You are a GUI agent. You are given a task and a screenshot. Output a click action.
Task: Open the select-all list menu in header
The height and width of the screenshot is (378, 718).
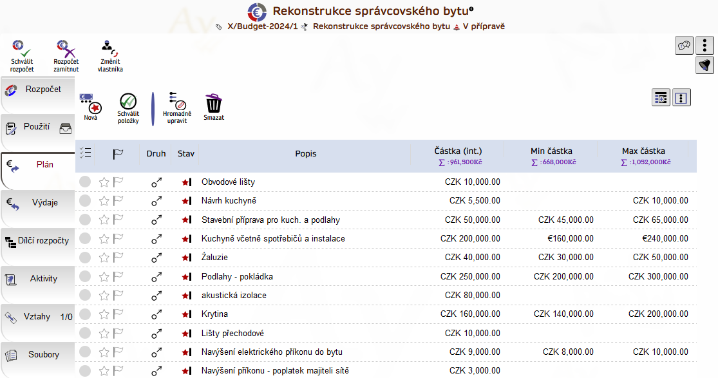(85, 153)
